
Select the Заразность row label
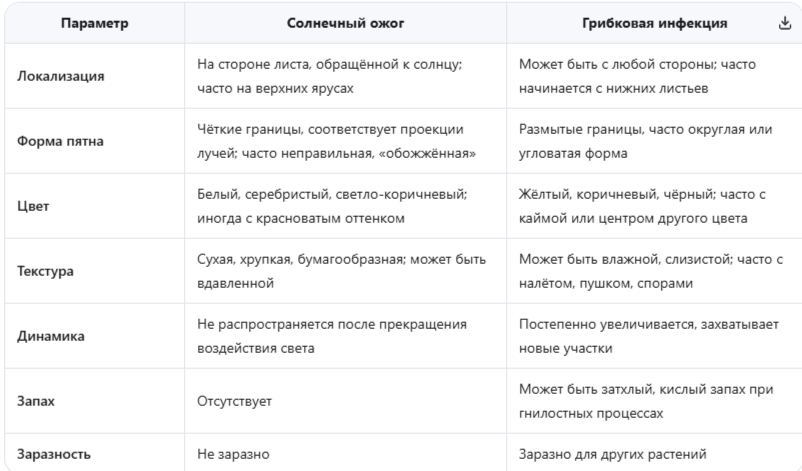pyautogui.click(x=54, y=454)
